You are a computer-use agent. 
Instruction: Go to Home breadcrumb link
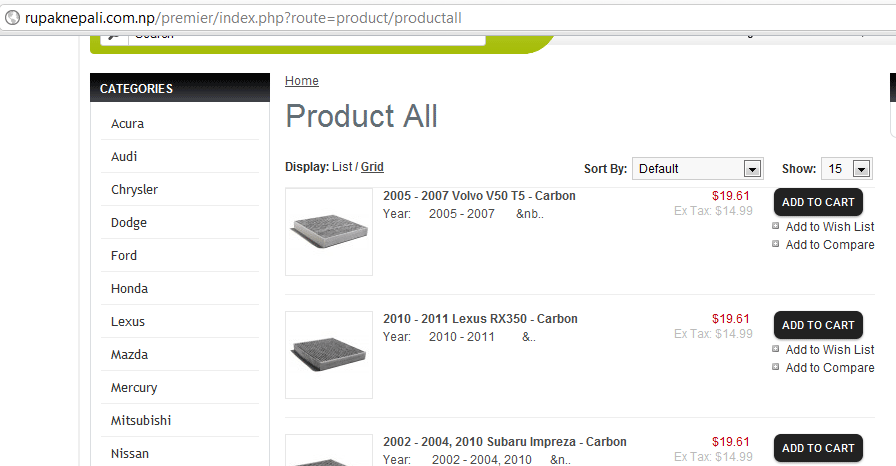coord(302,81)
